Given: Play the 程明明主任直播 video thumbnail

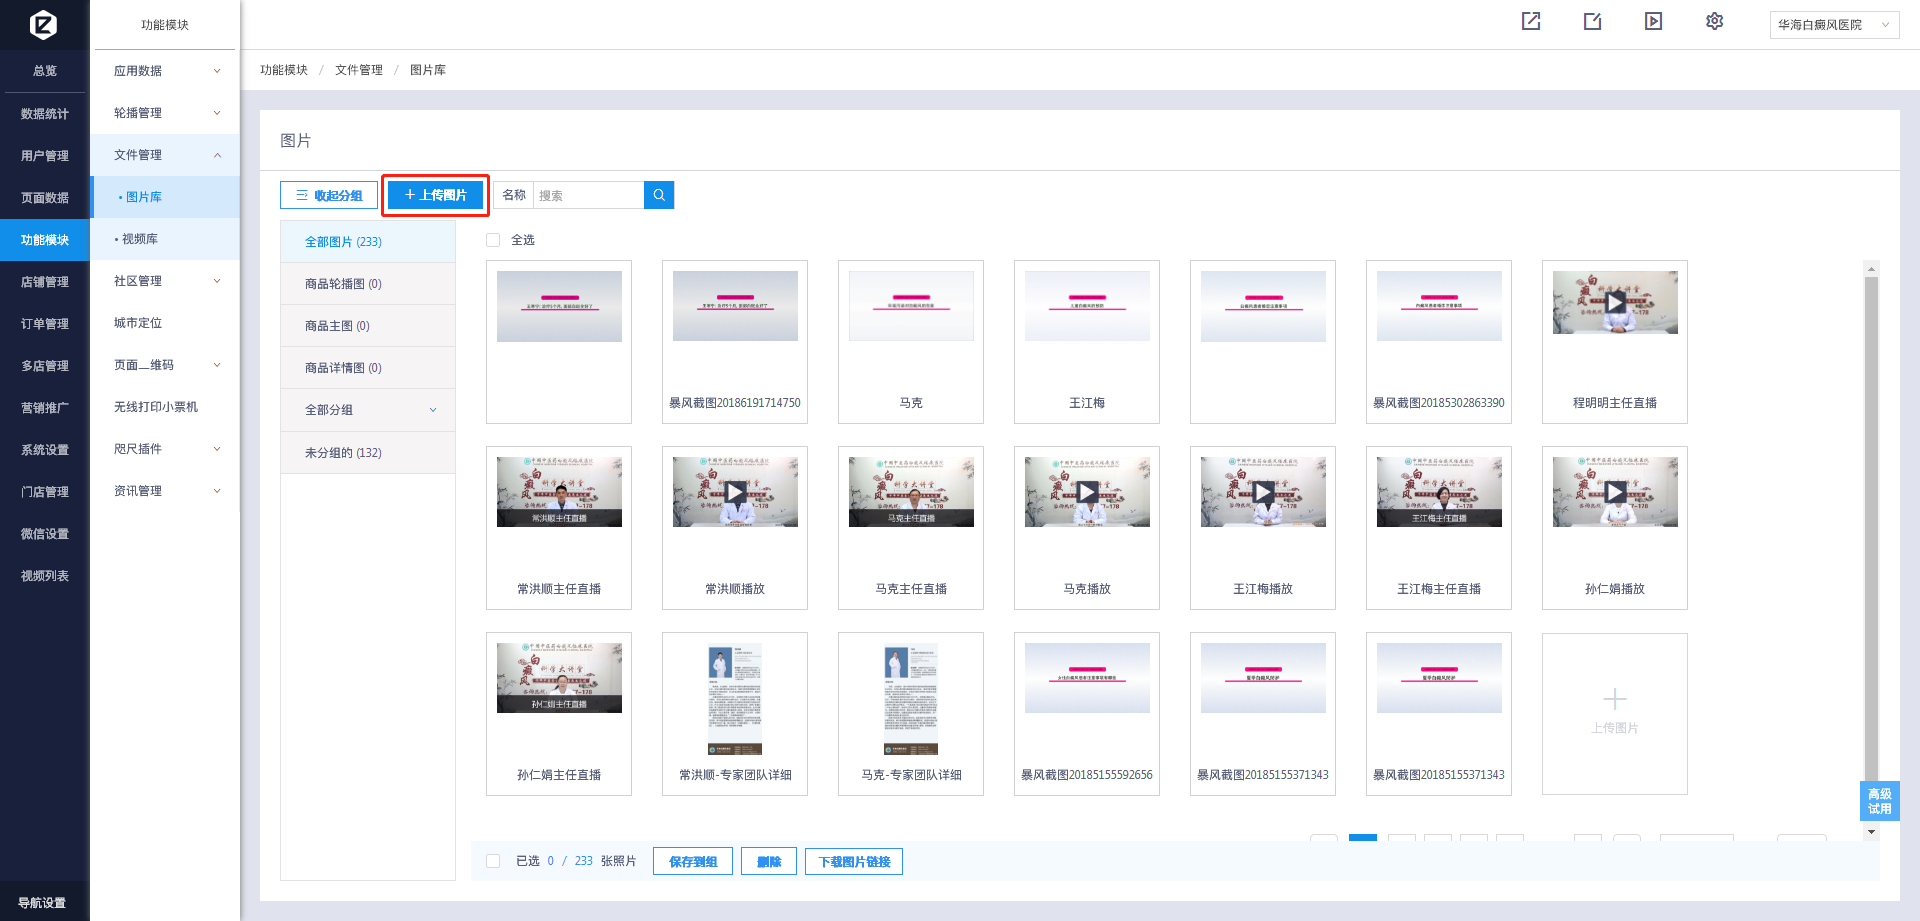Looking at the screenshot, I should (x=1614, y=302).
